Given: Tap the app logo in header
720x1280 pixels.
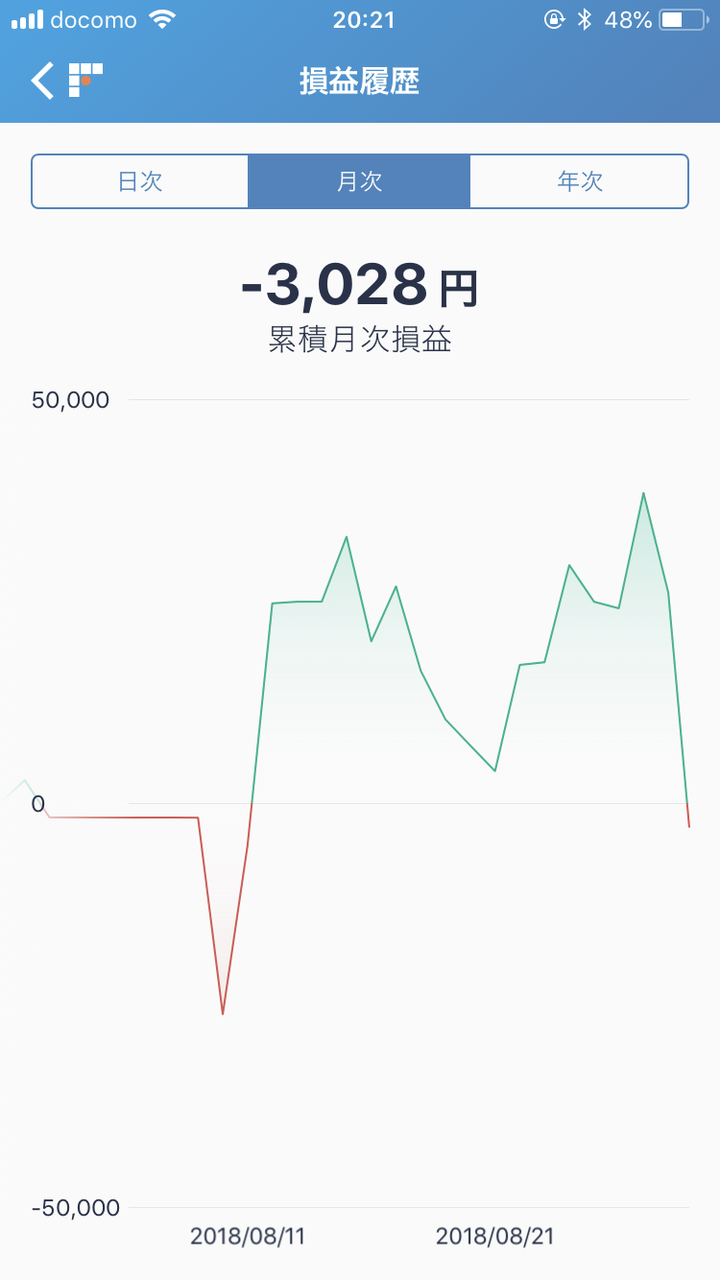Looking at the screenshot, I should click(86, 79).
